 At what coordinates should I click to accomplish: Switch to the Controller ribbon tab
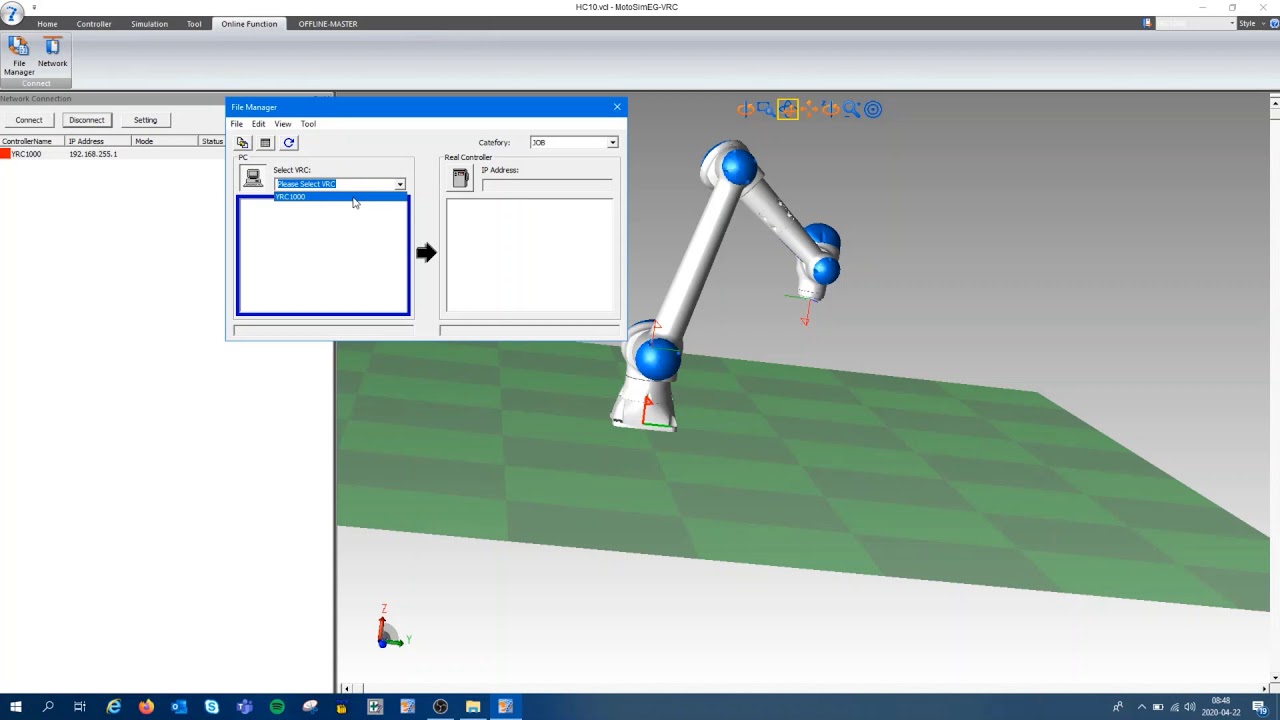[94, 24]
